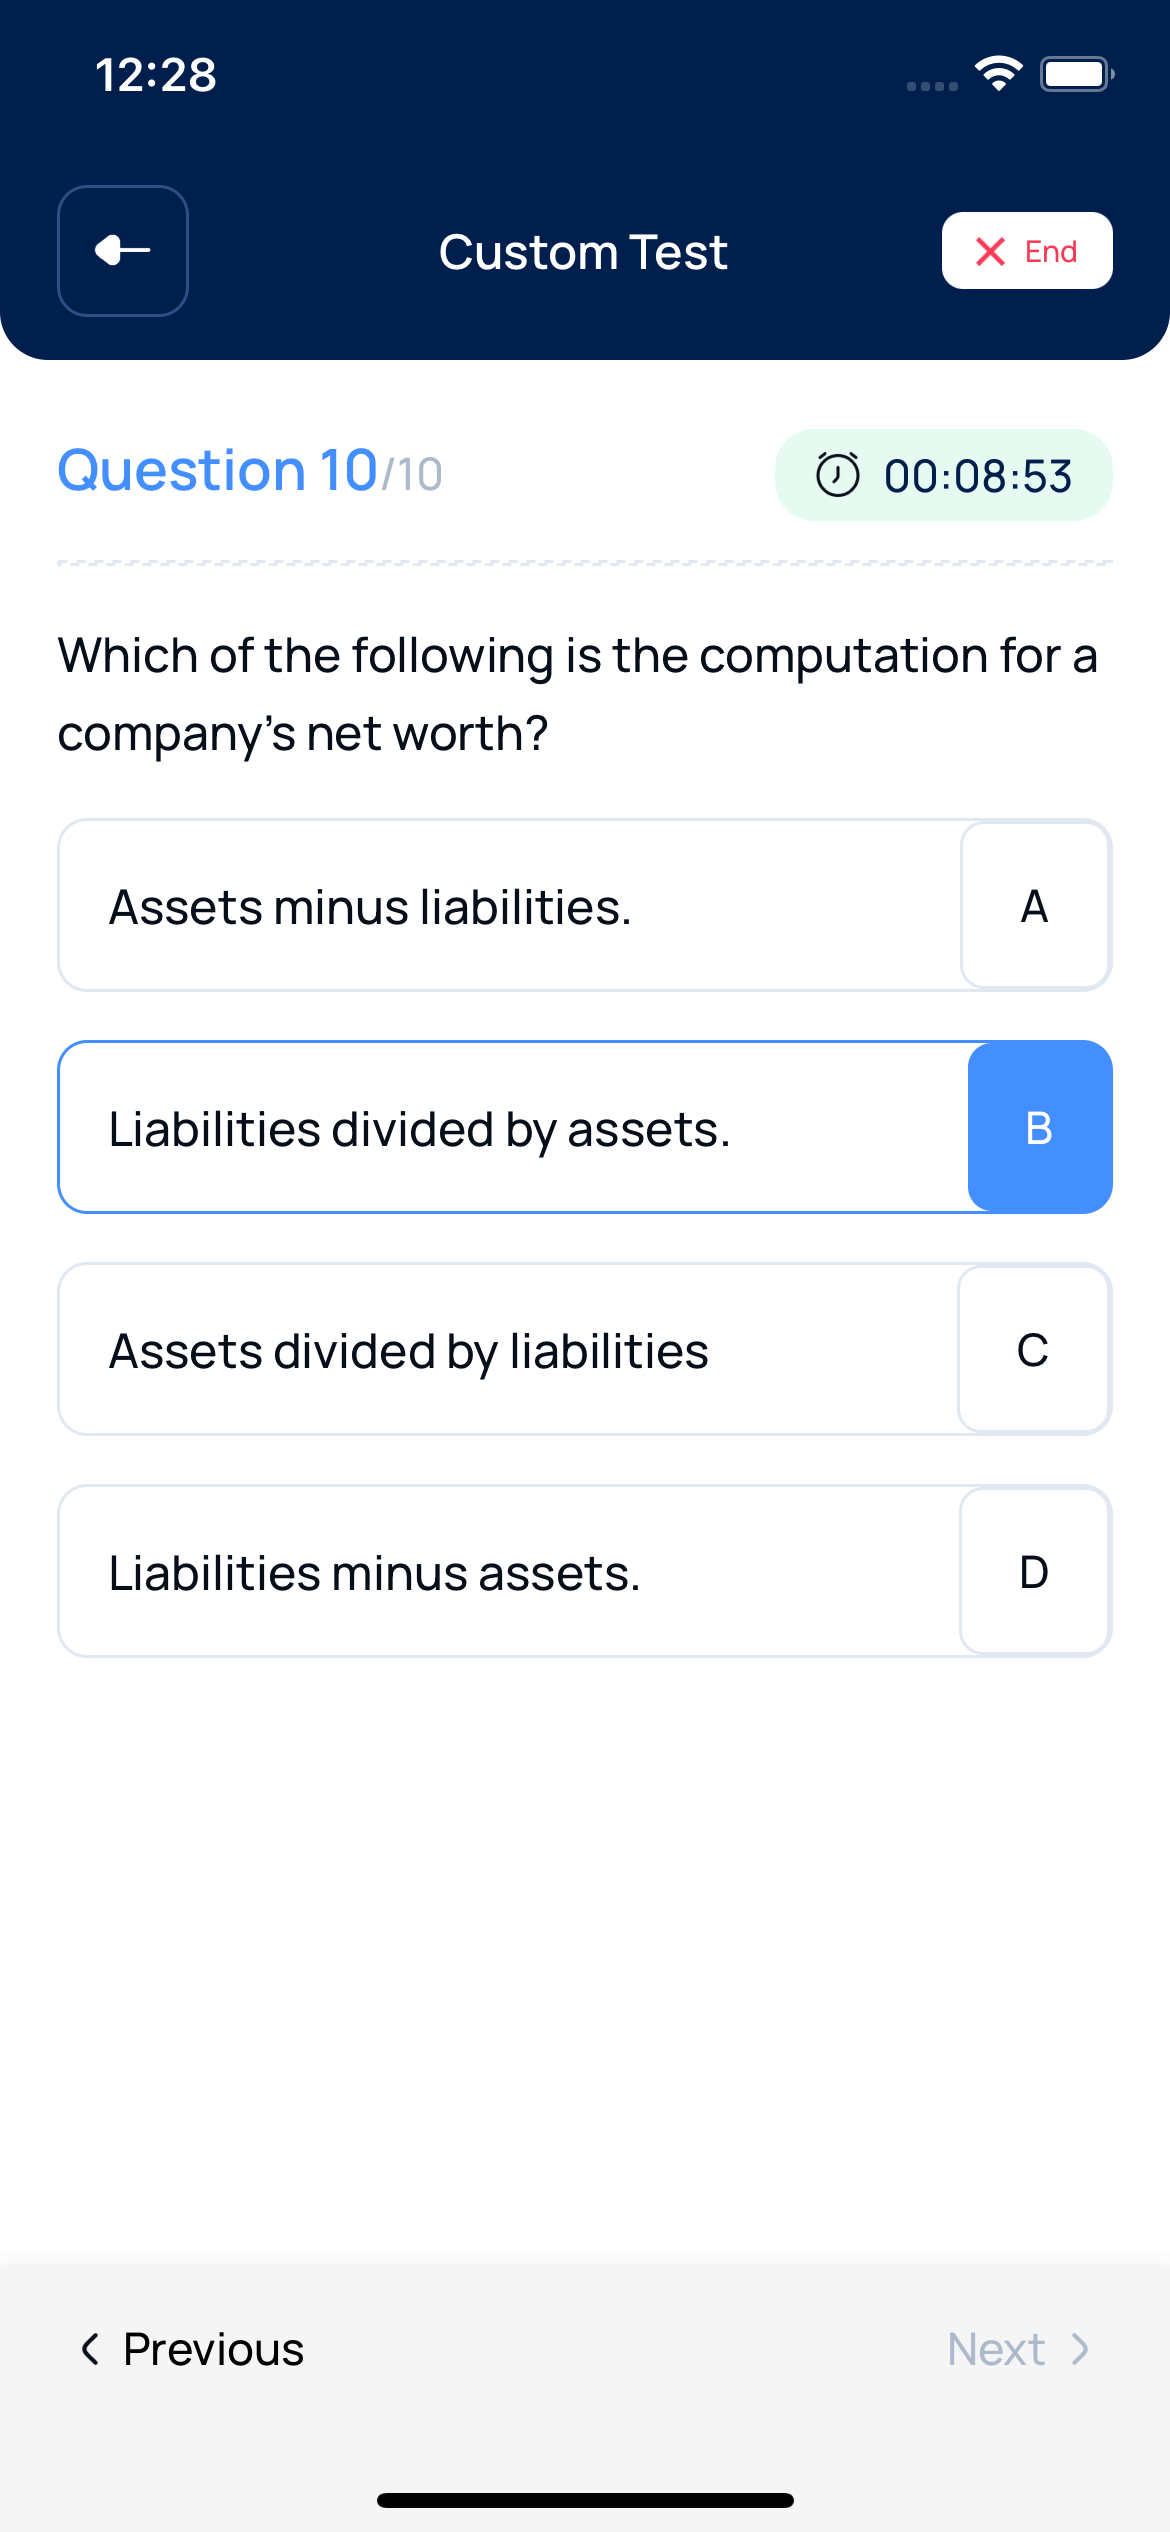Viewport: 1170px width, 2532px height.
Task: Tap the Question 10/10 counter
Action: (250, 471)
